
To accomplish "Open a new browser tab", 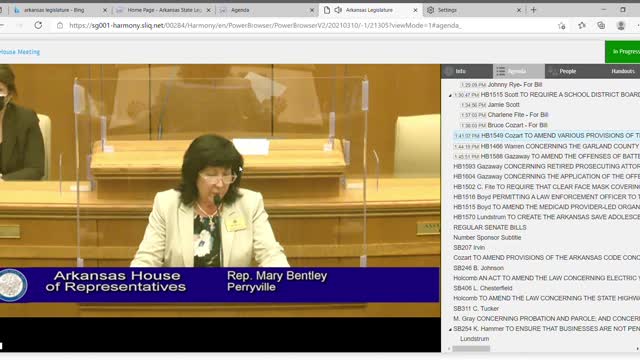I will pos(533,10).
